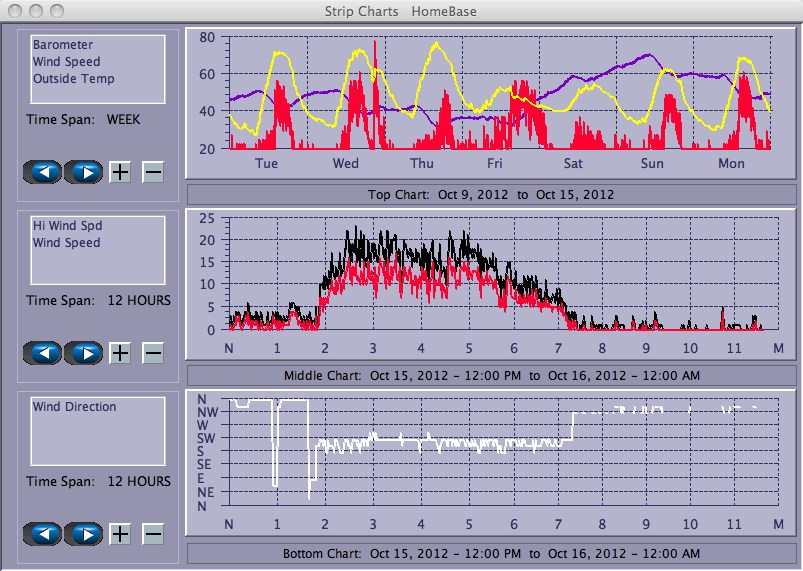Click the window's green zoom button
Screen dimensions: 803x571
[57, 11]
